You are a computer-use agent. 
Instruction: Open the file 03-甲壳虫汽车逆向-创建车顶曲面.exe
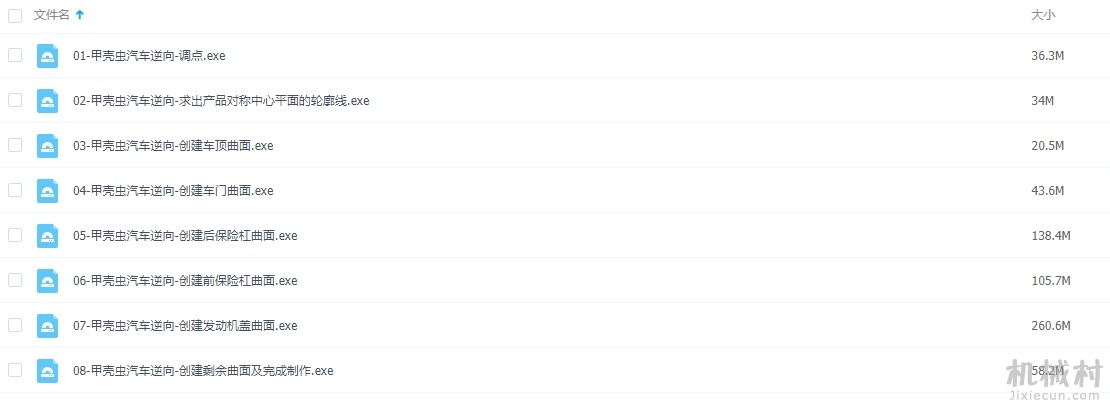(x=173, y=146)
